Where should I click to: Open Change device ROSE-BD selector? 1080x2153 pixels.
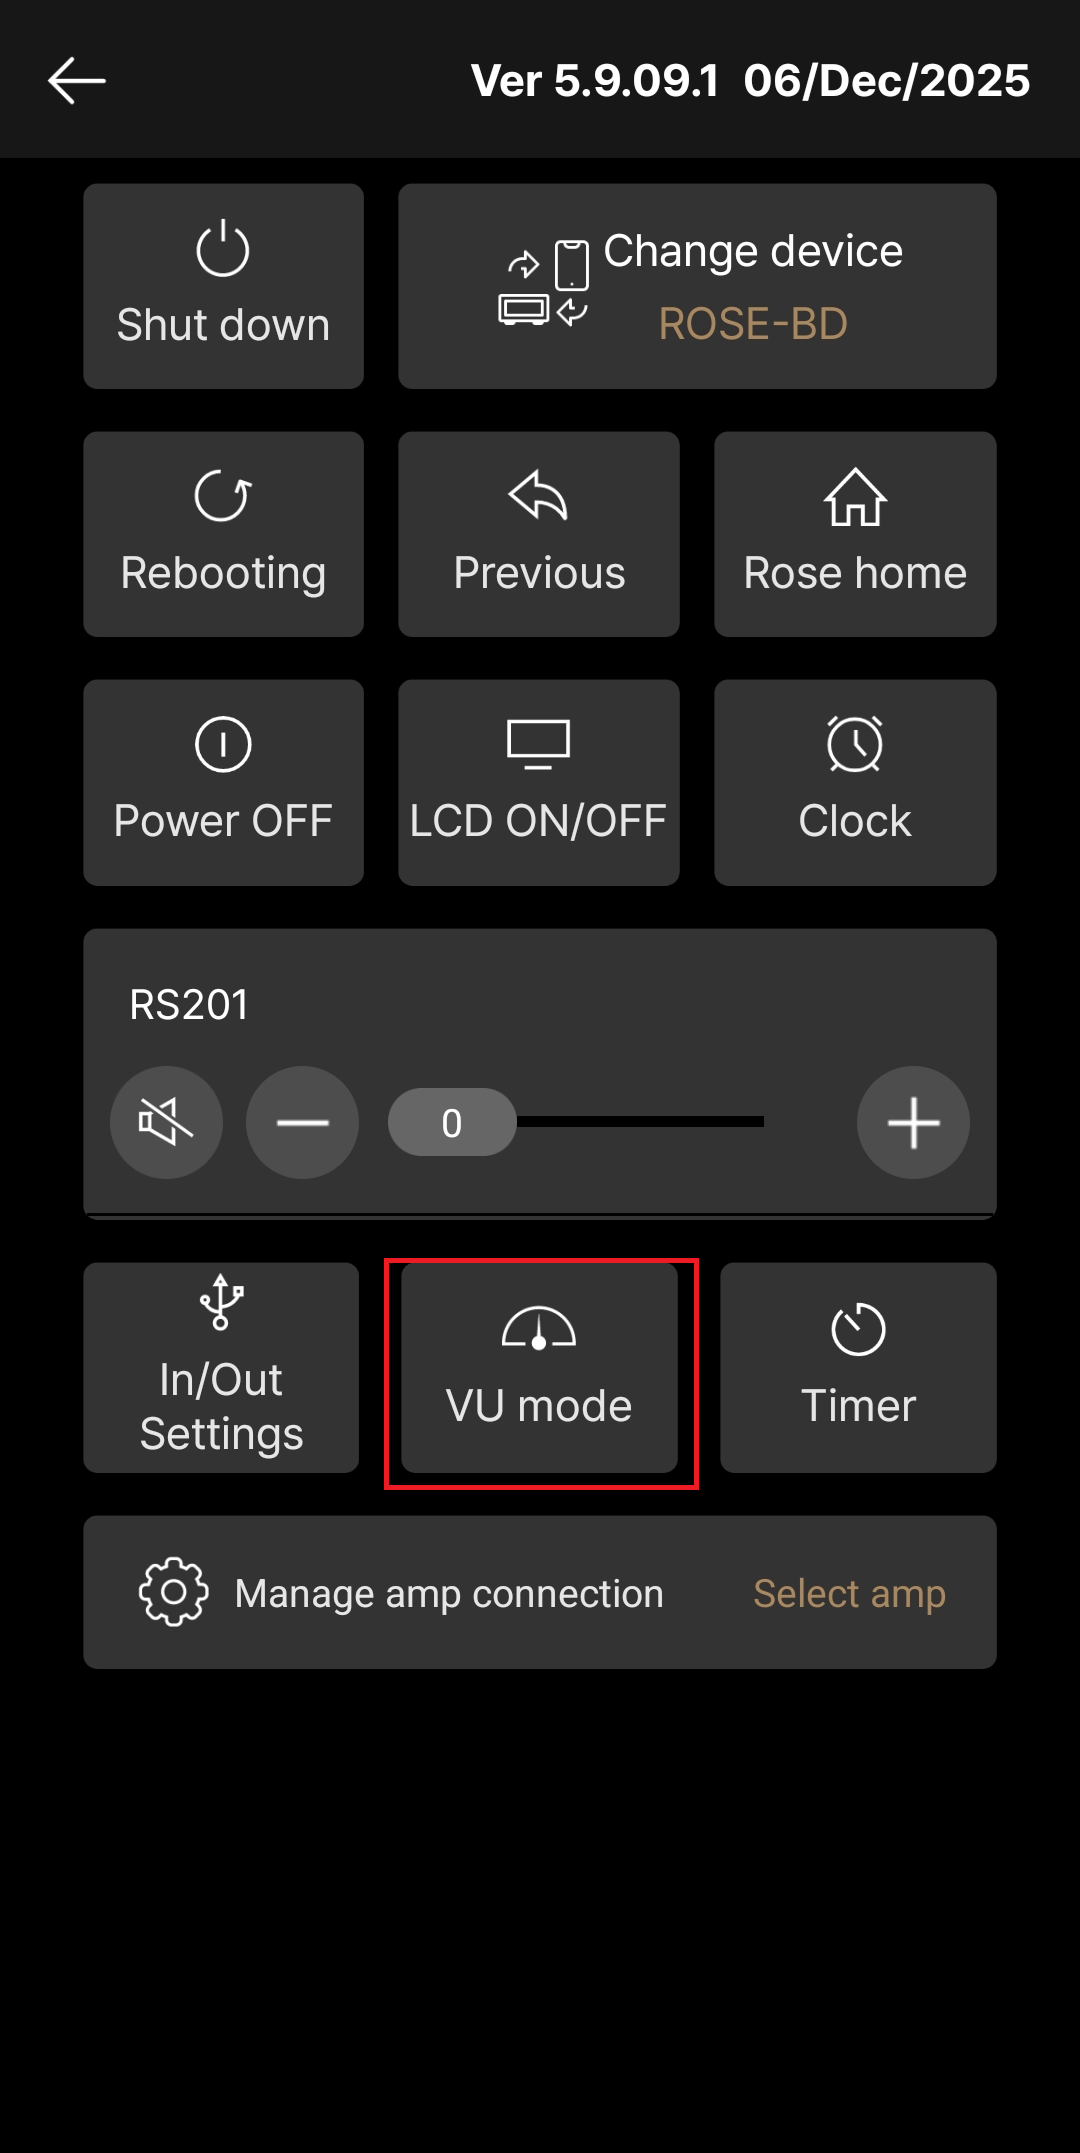point(697,286)
